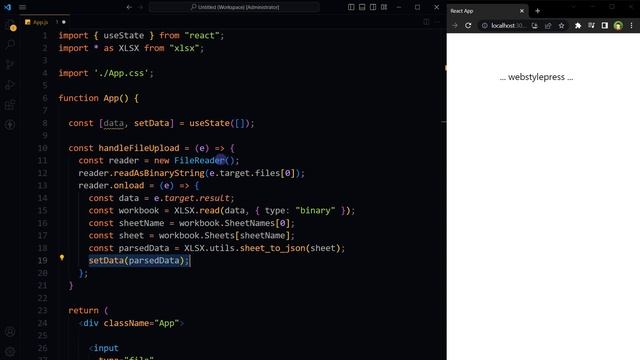Click handleFileUpload on line 10
Viewport: 640px width, 360px height.
[x=139, y=148]
